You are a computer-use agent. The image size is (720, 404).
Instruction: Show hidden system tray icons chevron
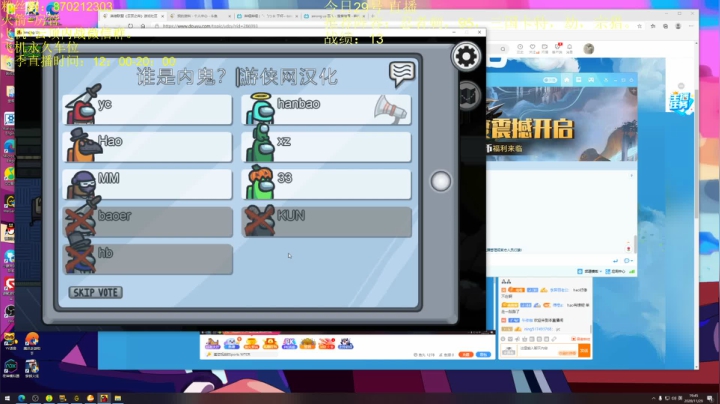pyautogui.click(x=653, y=398)
